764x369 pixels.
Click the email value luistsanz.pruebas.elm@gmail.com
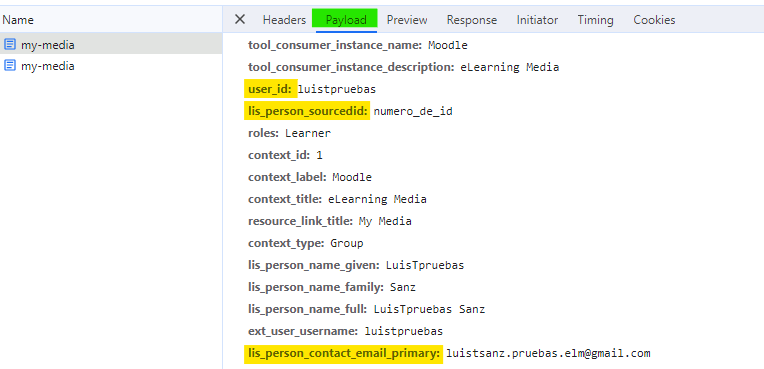pyautogui.click(x=548, y=353)
